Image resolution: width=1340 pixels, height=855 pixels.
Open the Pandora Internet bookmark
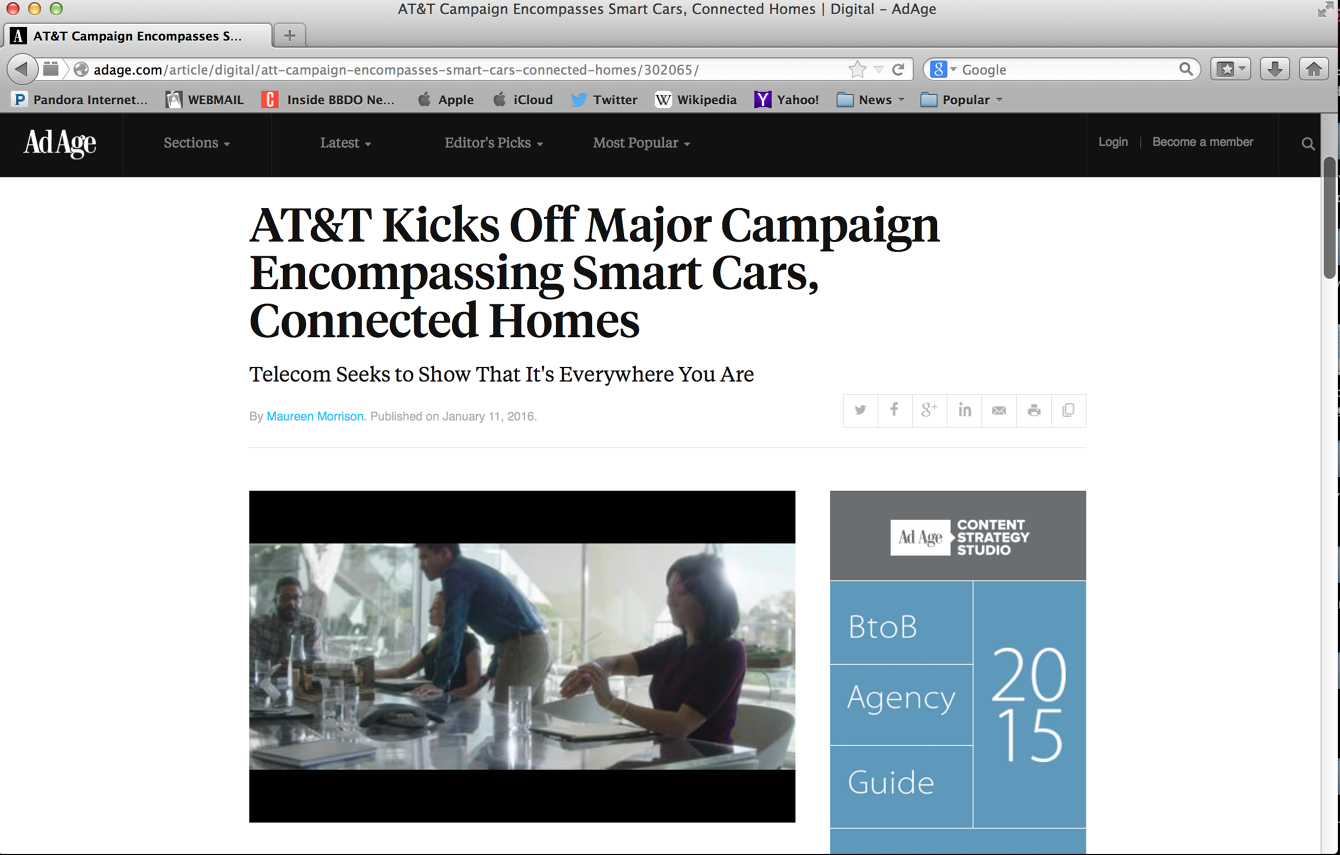(x=80, y=99)
